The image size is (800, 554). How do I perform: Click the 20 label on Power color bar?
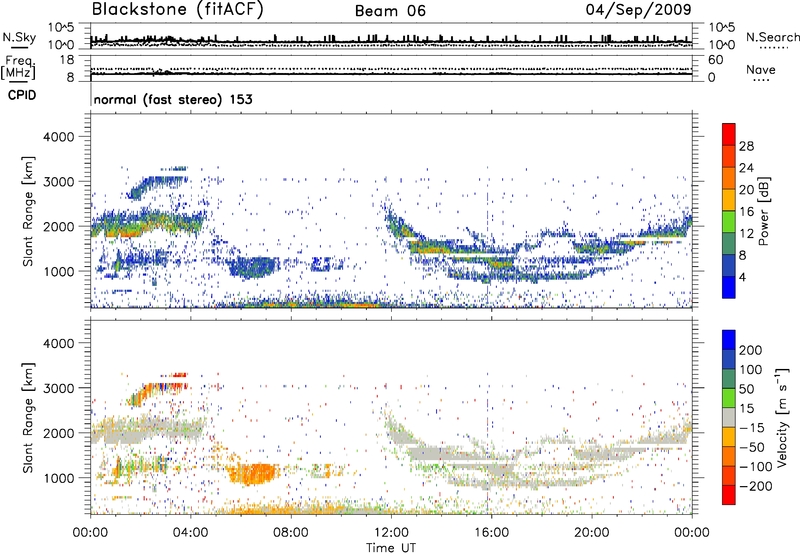pos(746,190)
